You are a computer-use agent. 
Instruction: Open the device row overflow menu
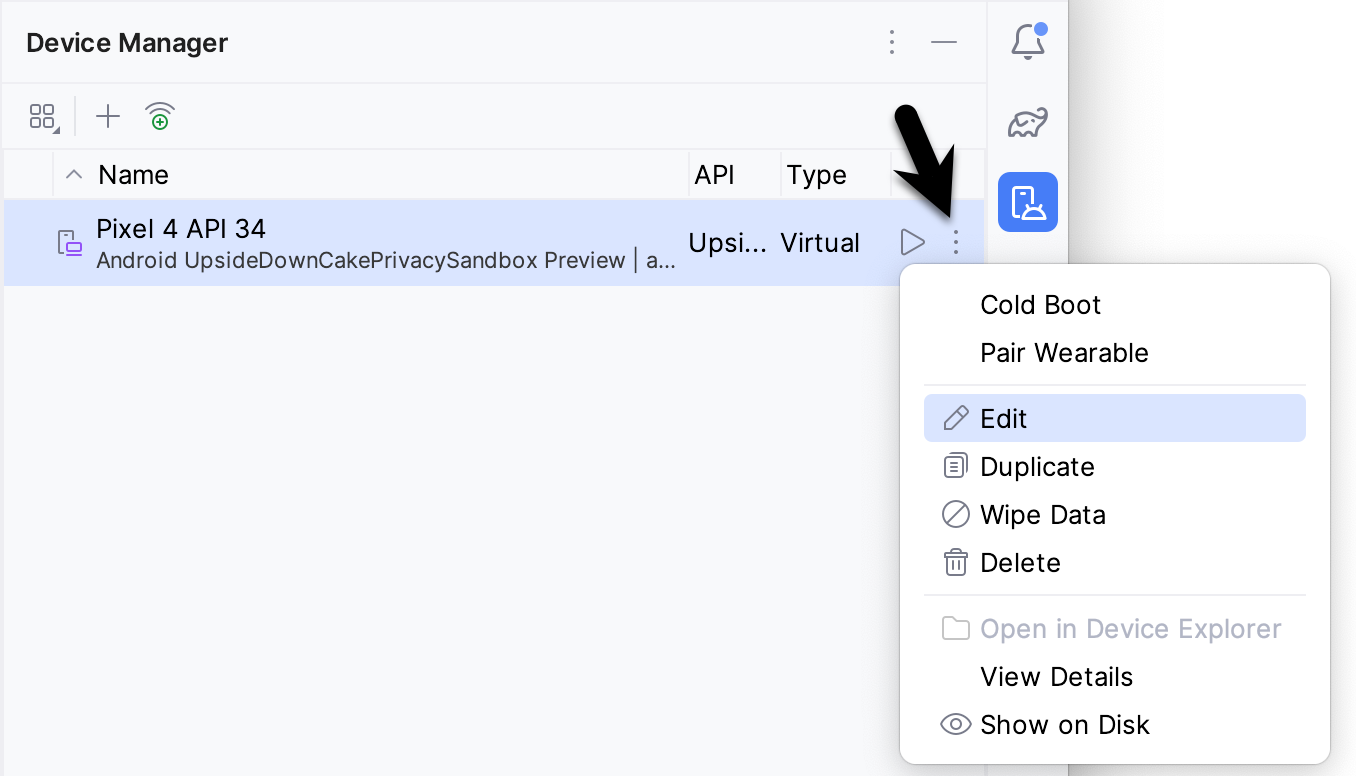pyautogui.click(x=955, y=241)
